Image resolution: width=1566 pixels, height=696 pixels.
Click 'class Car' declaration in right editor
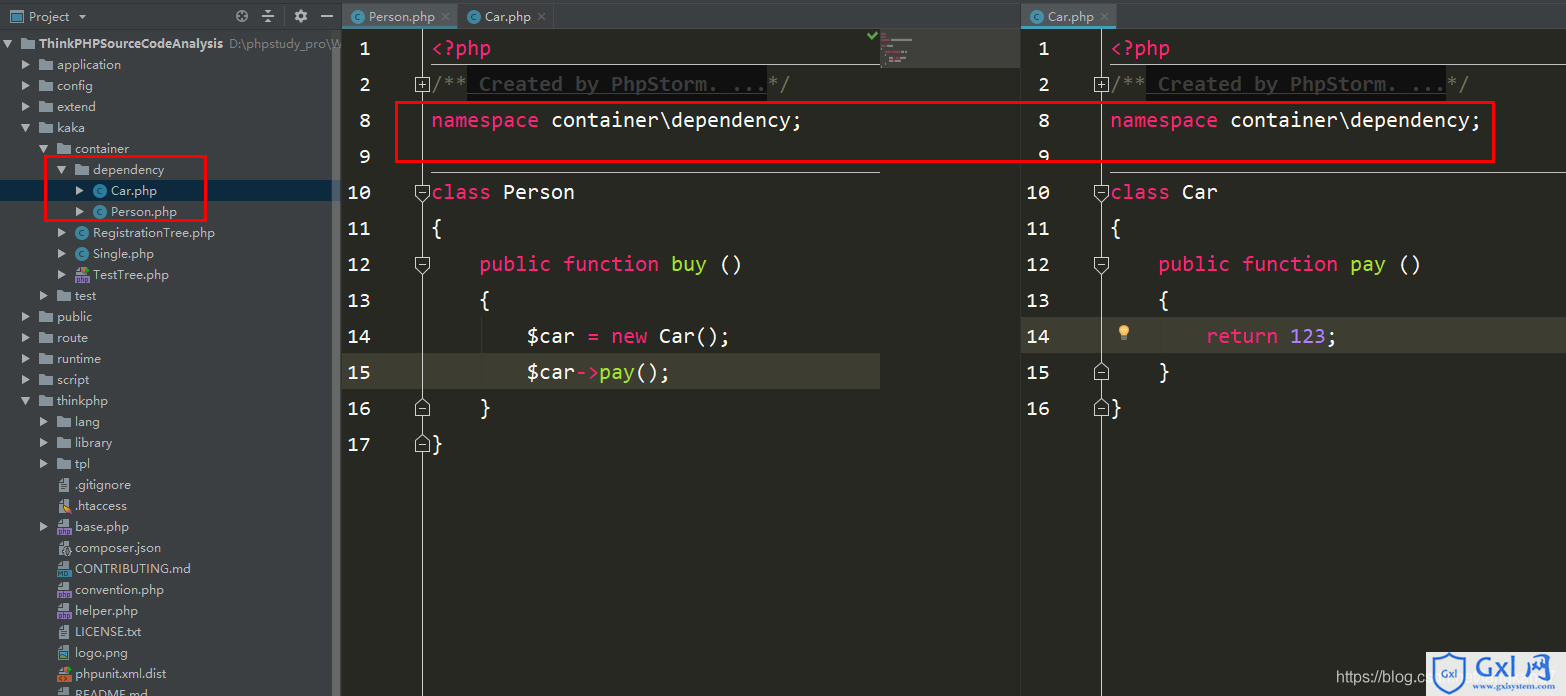[1164, 193]
